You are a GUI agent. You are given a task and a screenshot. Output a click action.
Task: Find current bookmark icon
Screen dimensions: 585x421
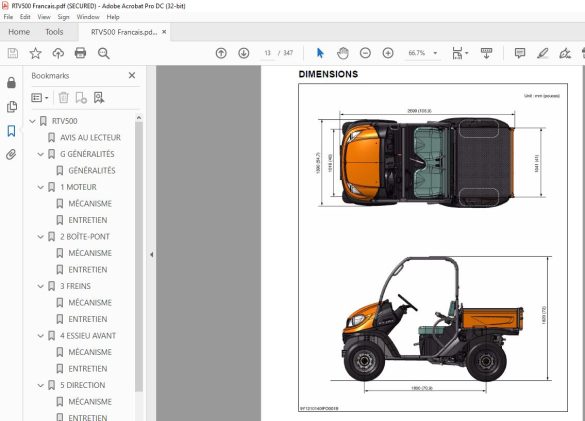coord(99,98)
